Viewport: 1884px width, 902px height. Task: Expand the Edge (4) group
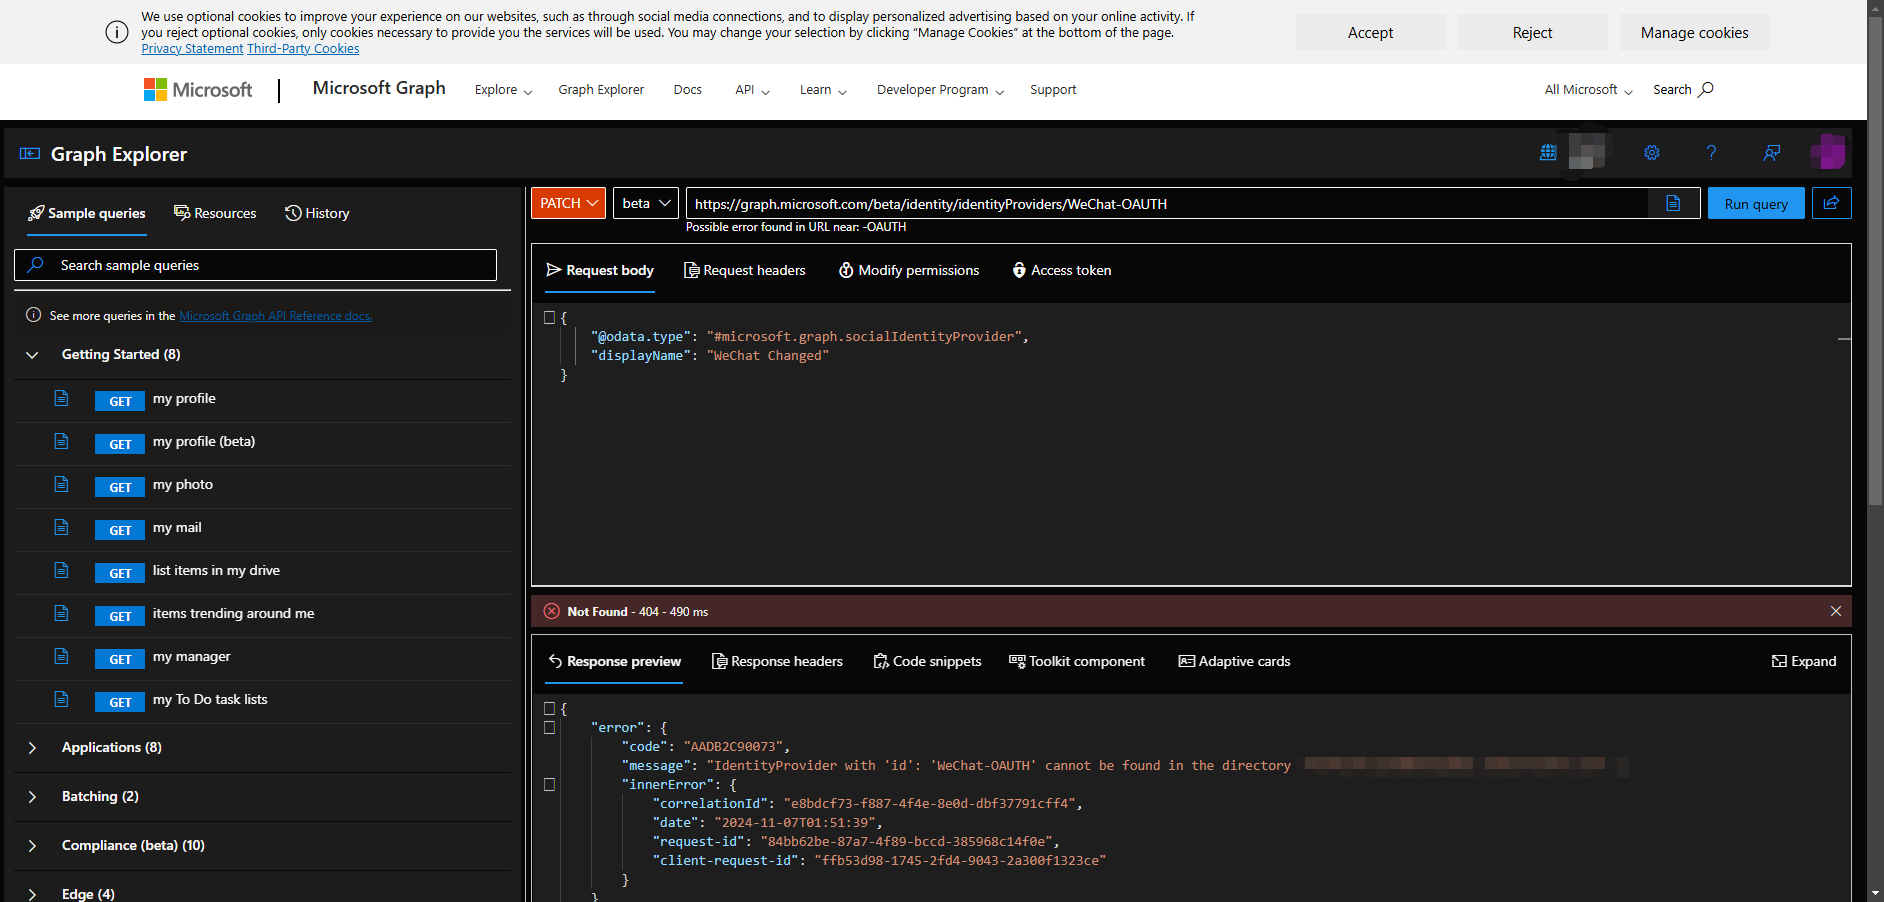point(32,894)
